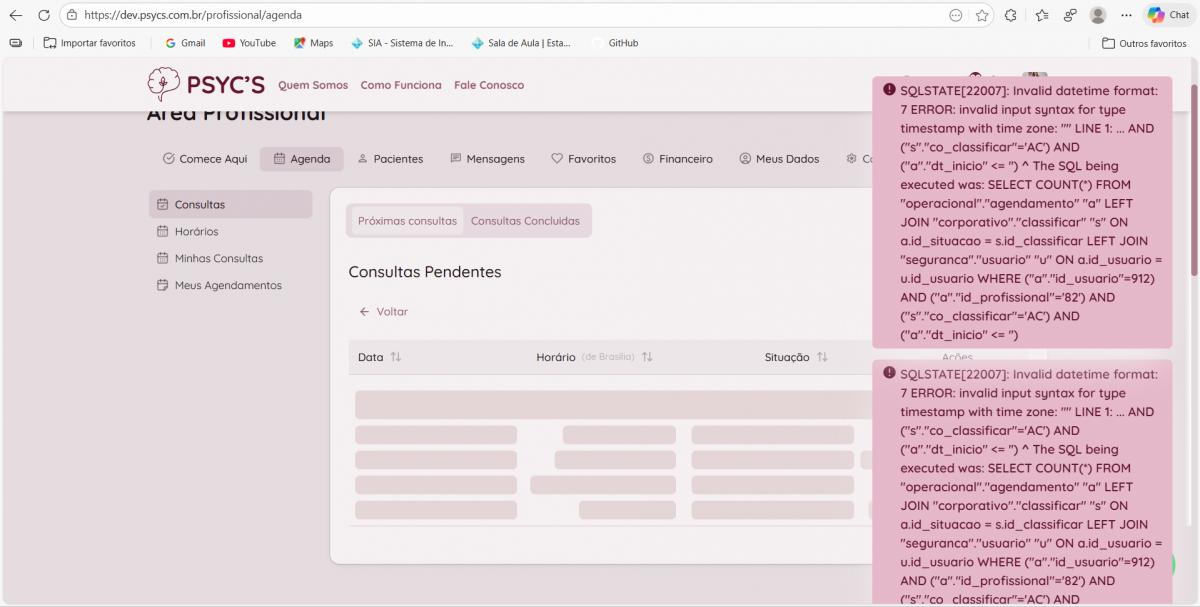Open the Copilot Chat button
Image resolution: width=1200 pixels, height=607 pixels.
click(1168, 15)
